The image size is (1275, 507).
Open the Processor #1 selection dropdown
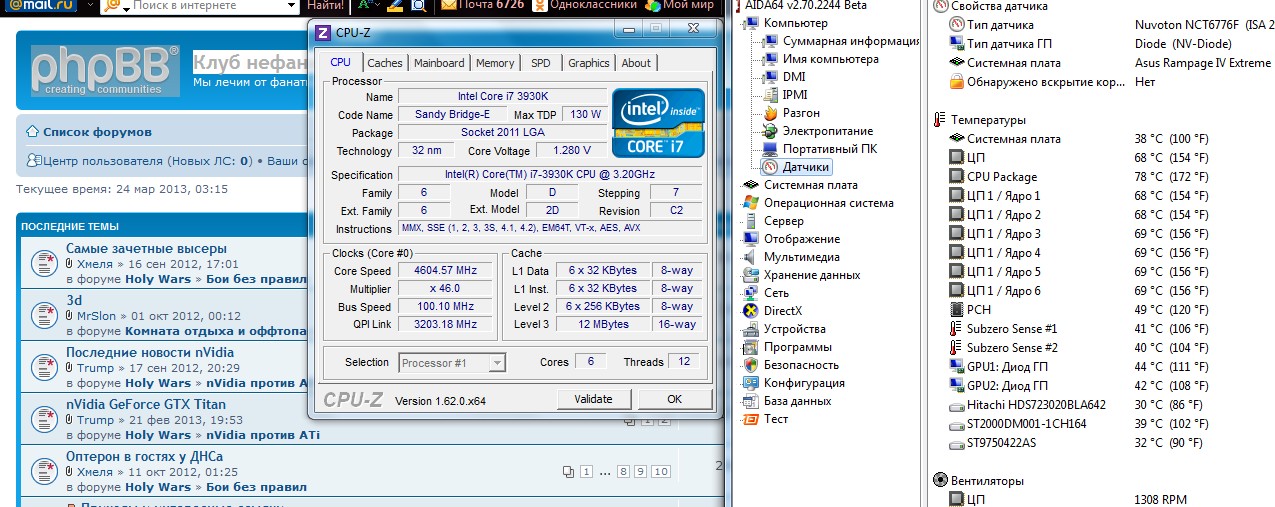pos(452,363)
